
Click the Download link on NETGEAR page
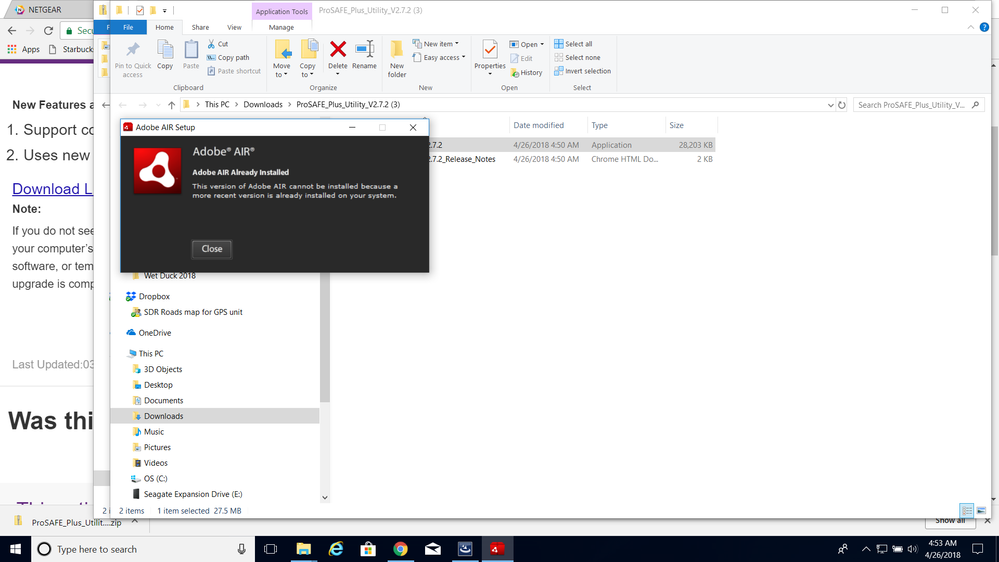click(52, 189)
